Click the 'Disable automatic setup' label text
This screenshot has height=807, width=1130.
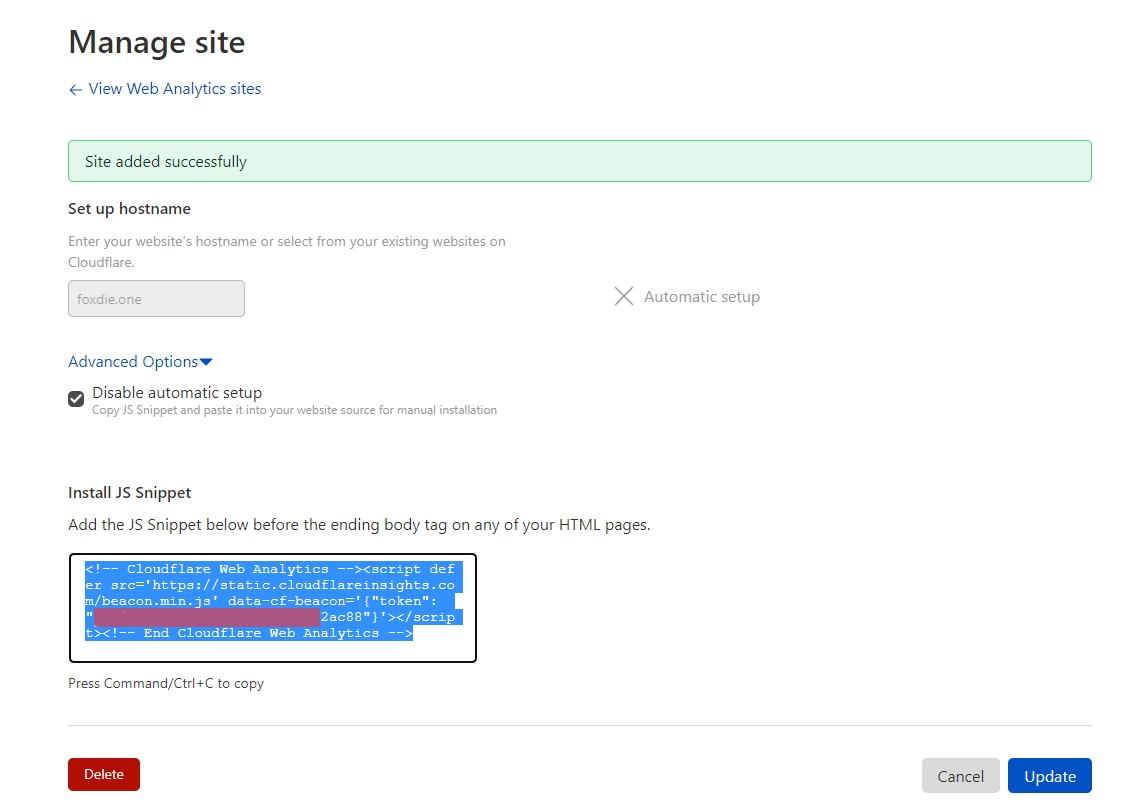[177, 393]
